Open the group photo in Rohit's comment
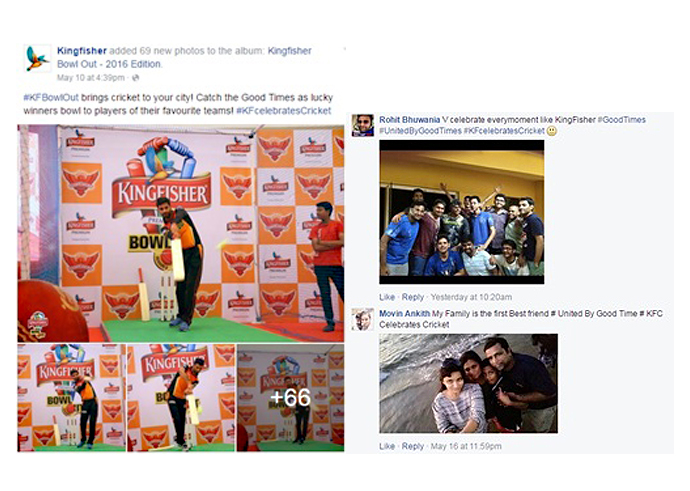 coord(462,212)
